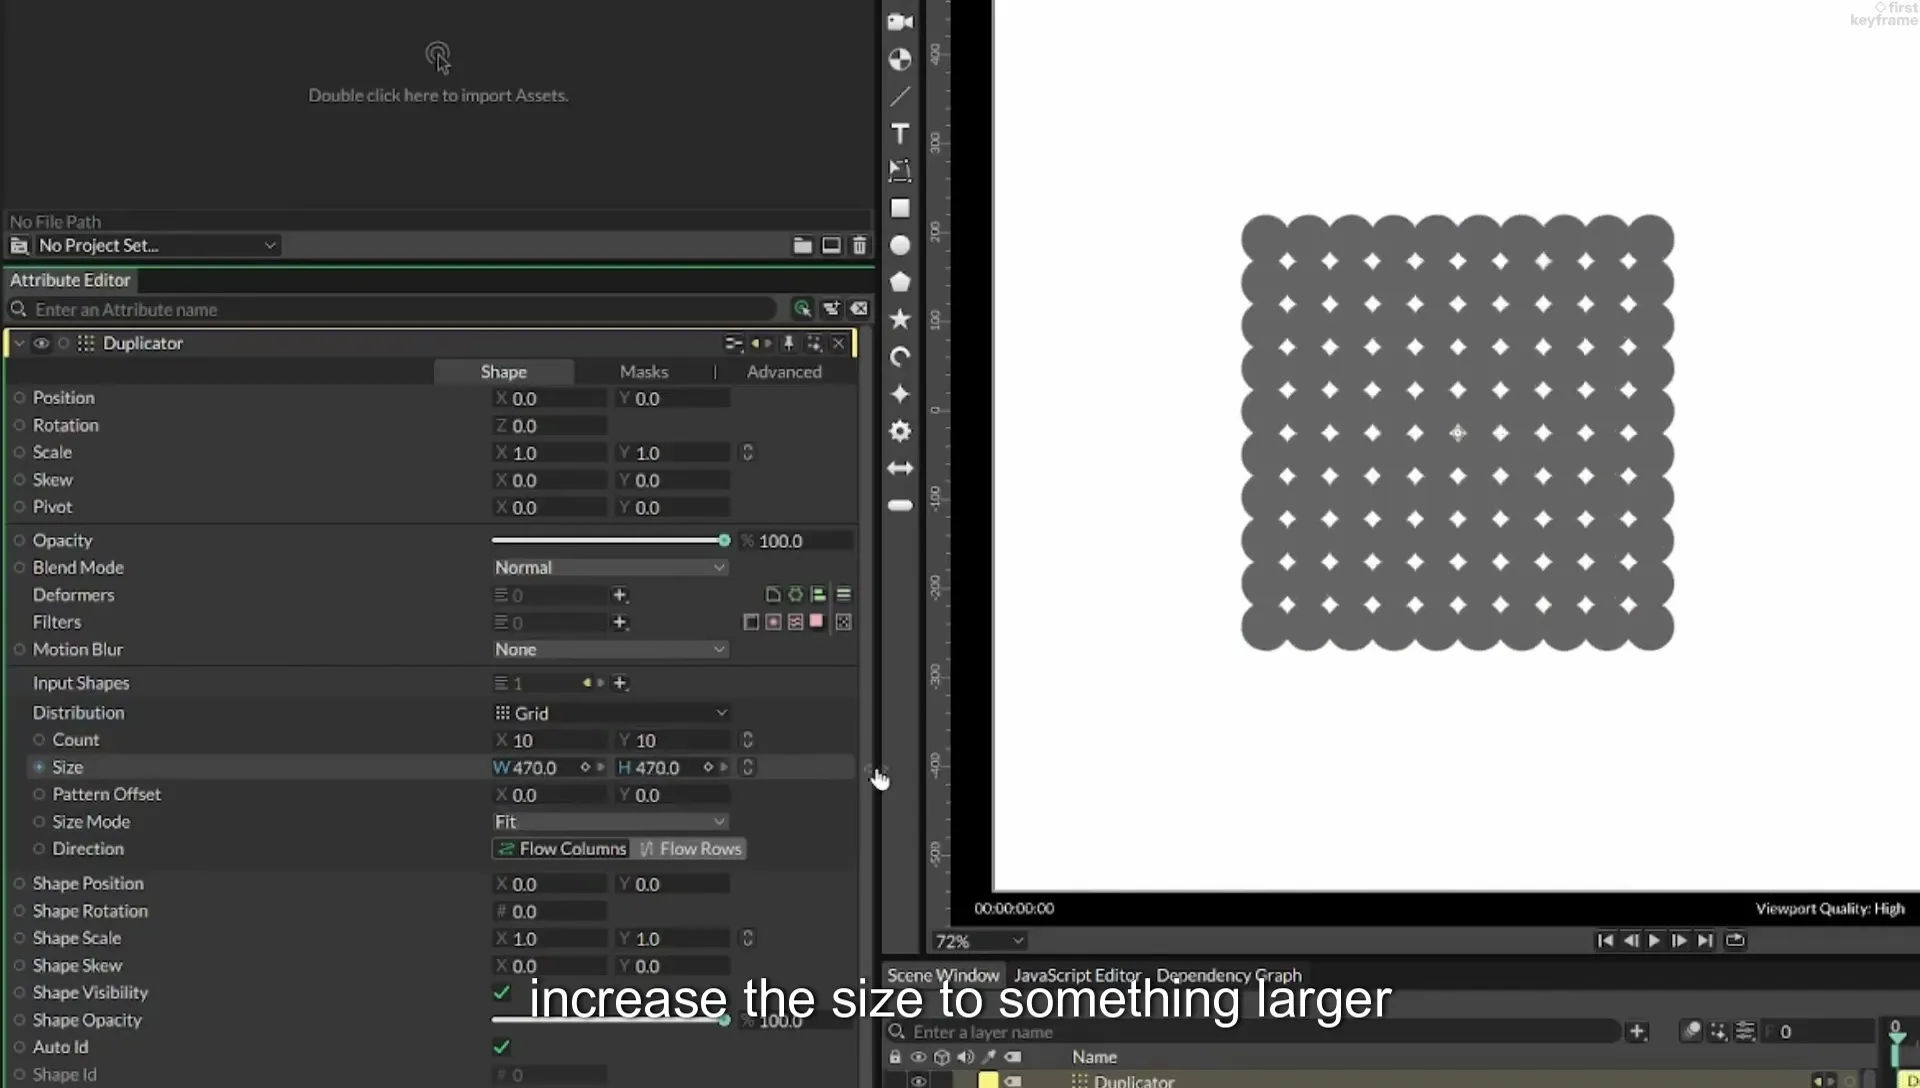Select the Line drawing tool

click(x=900, y=96)
